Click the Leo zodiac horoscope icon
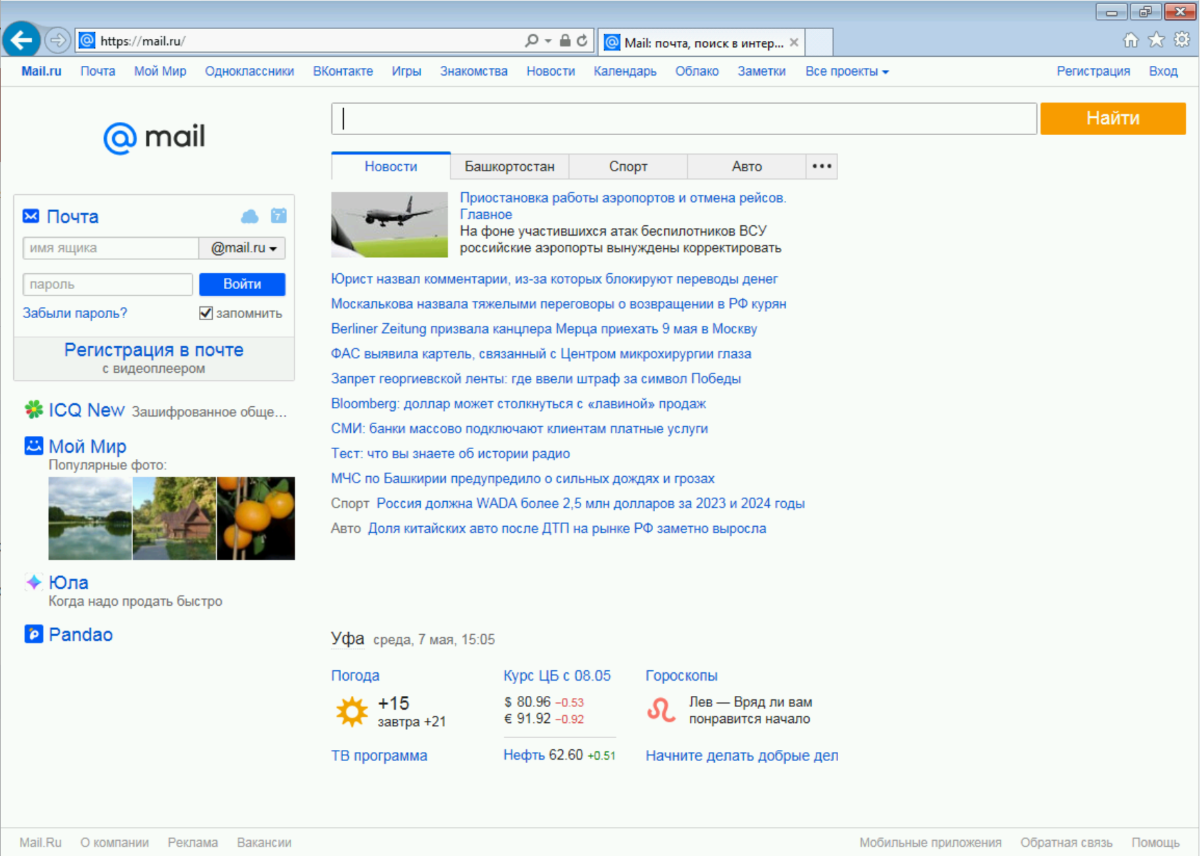This screenshot has width=1200, height=856. click(x=662, y=711)
